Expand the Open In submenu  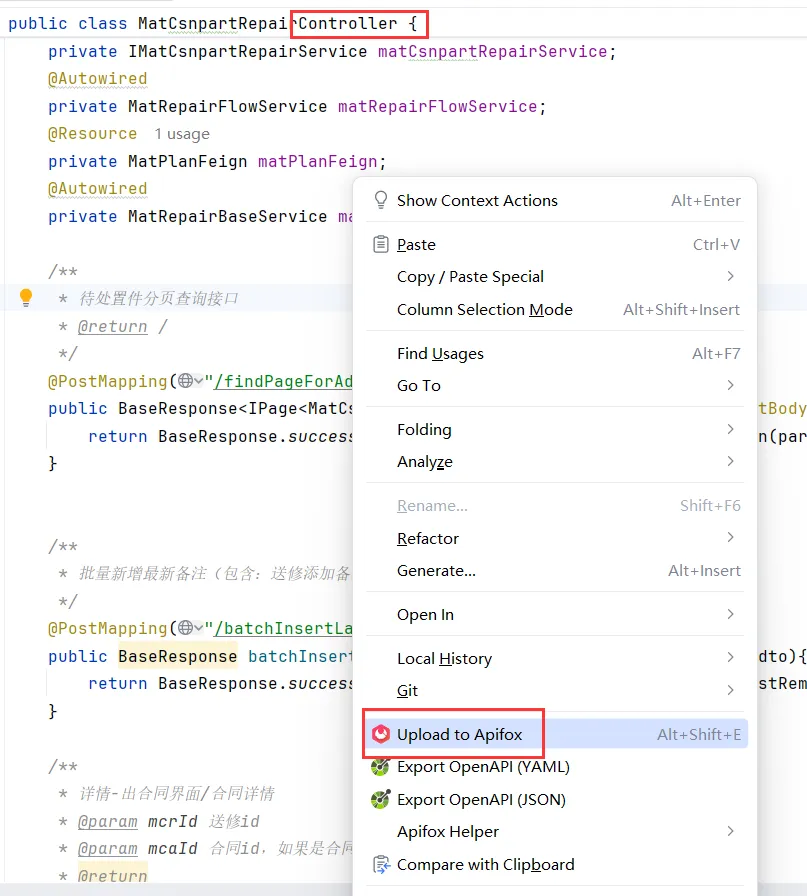click(556, 615)
